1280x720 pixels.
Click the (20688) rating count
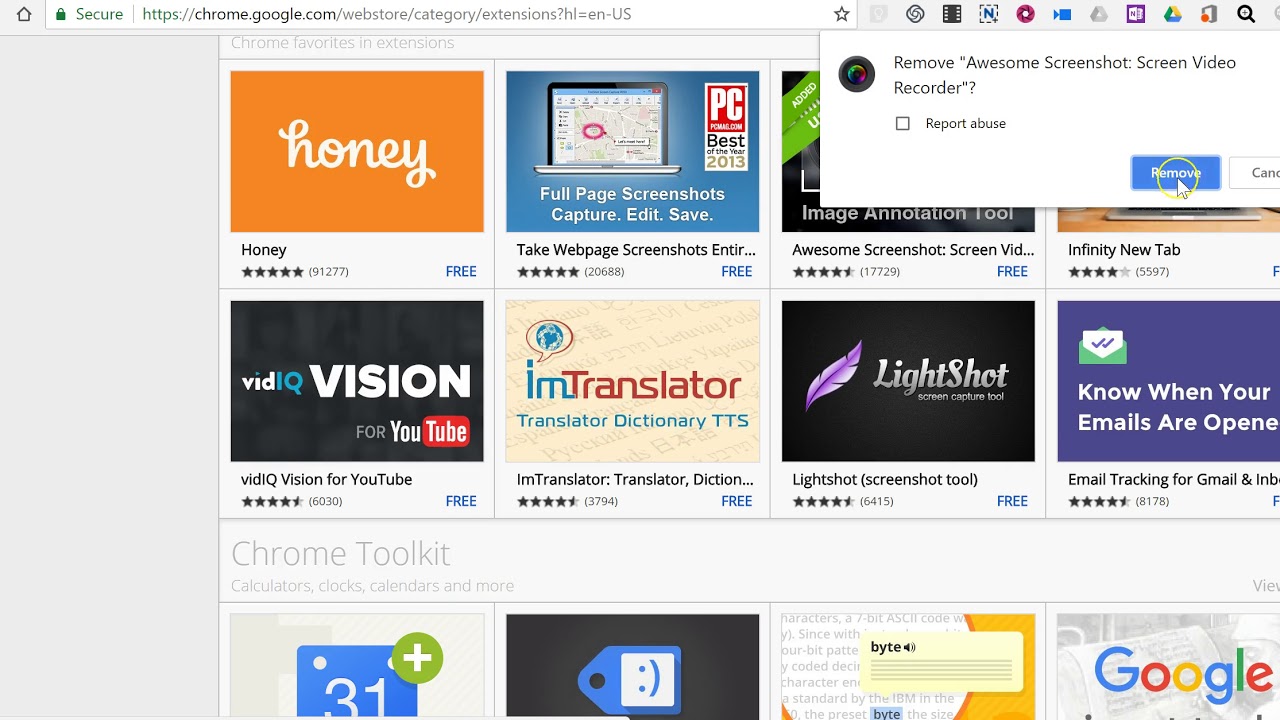click(604, 272)
